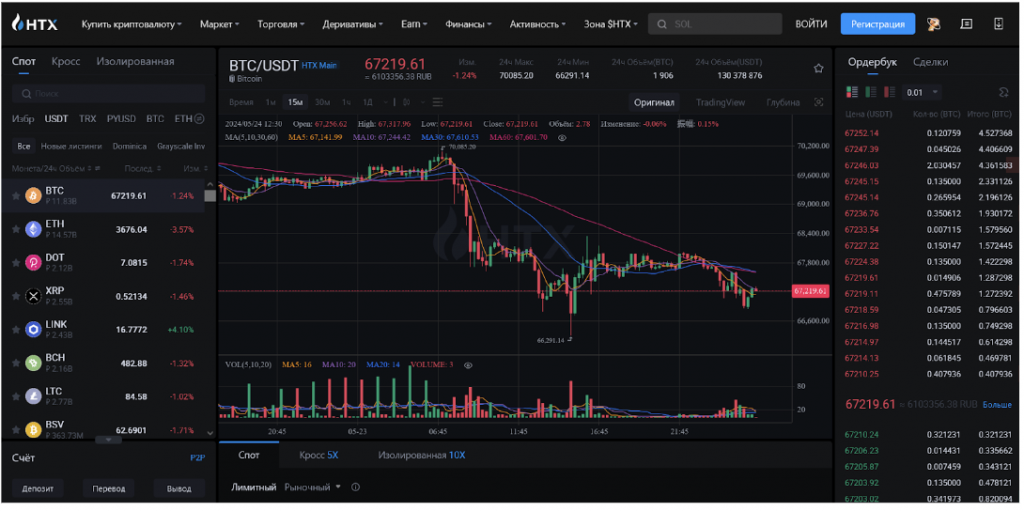1024x511 pixels.
Task: Open the announcements icon next to the trophy
Action: [x=966, y=23]
